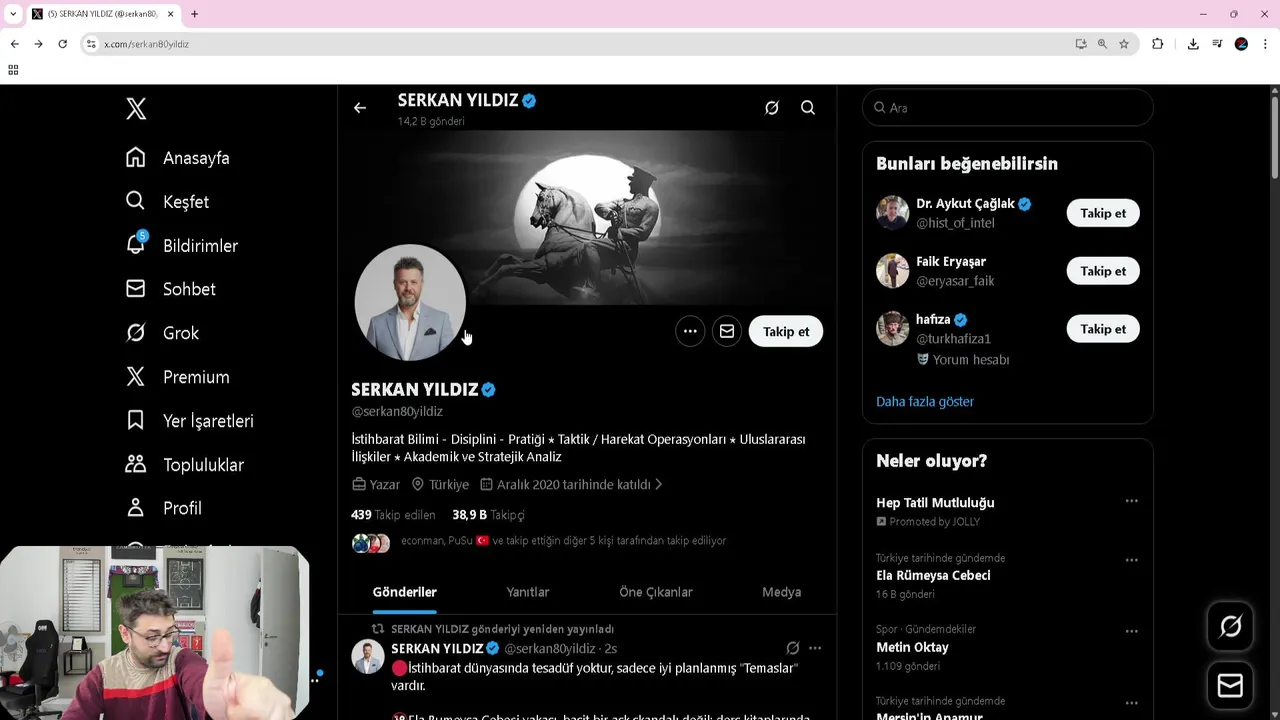Send a message via envelope icon
This screenshot has width=1280, height=720.
tap(727, 331)
